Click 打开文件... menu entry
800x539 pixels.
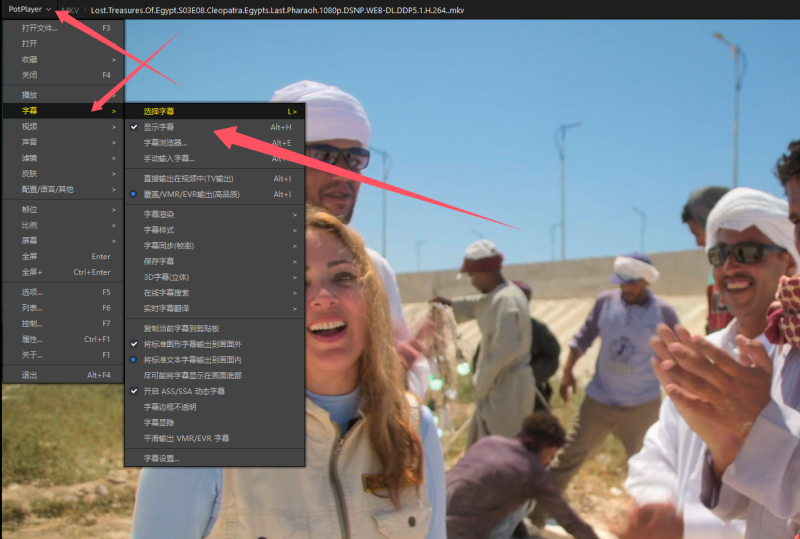(x=40, y=28)
